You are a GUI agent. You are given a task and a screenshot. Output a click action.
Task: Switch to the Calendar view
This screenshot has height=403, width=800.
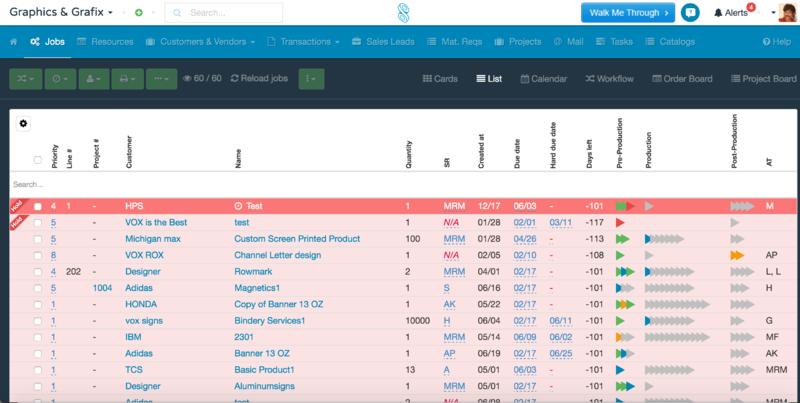(546, 79)
